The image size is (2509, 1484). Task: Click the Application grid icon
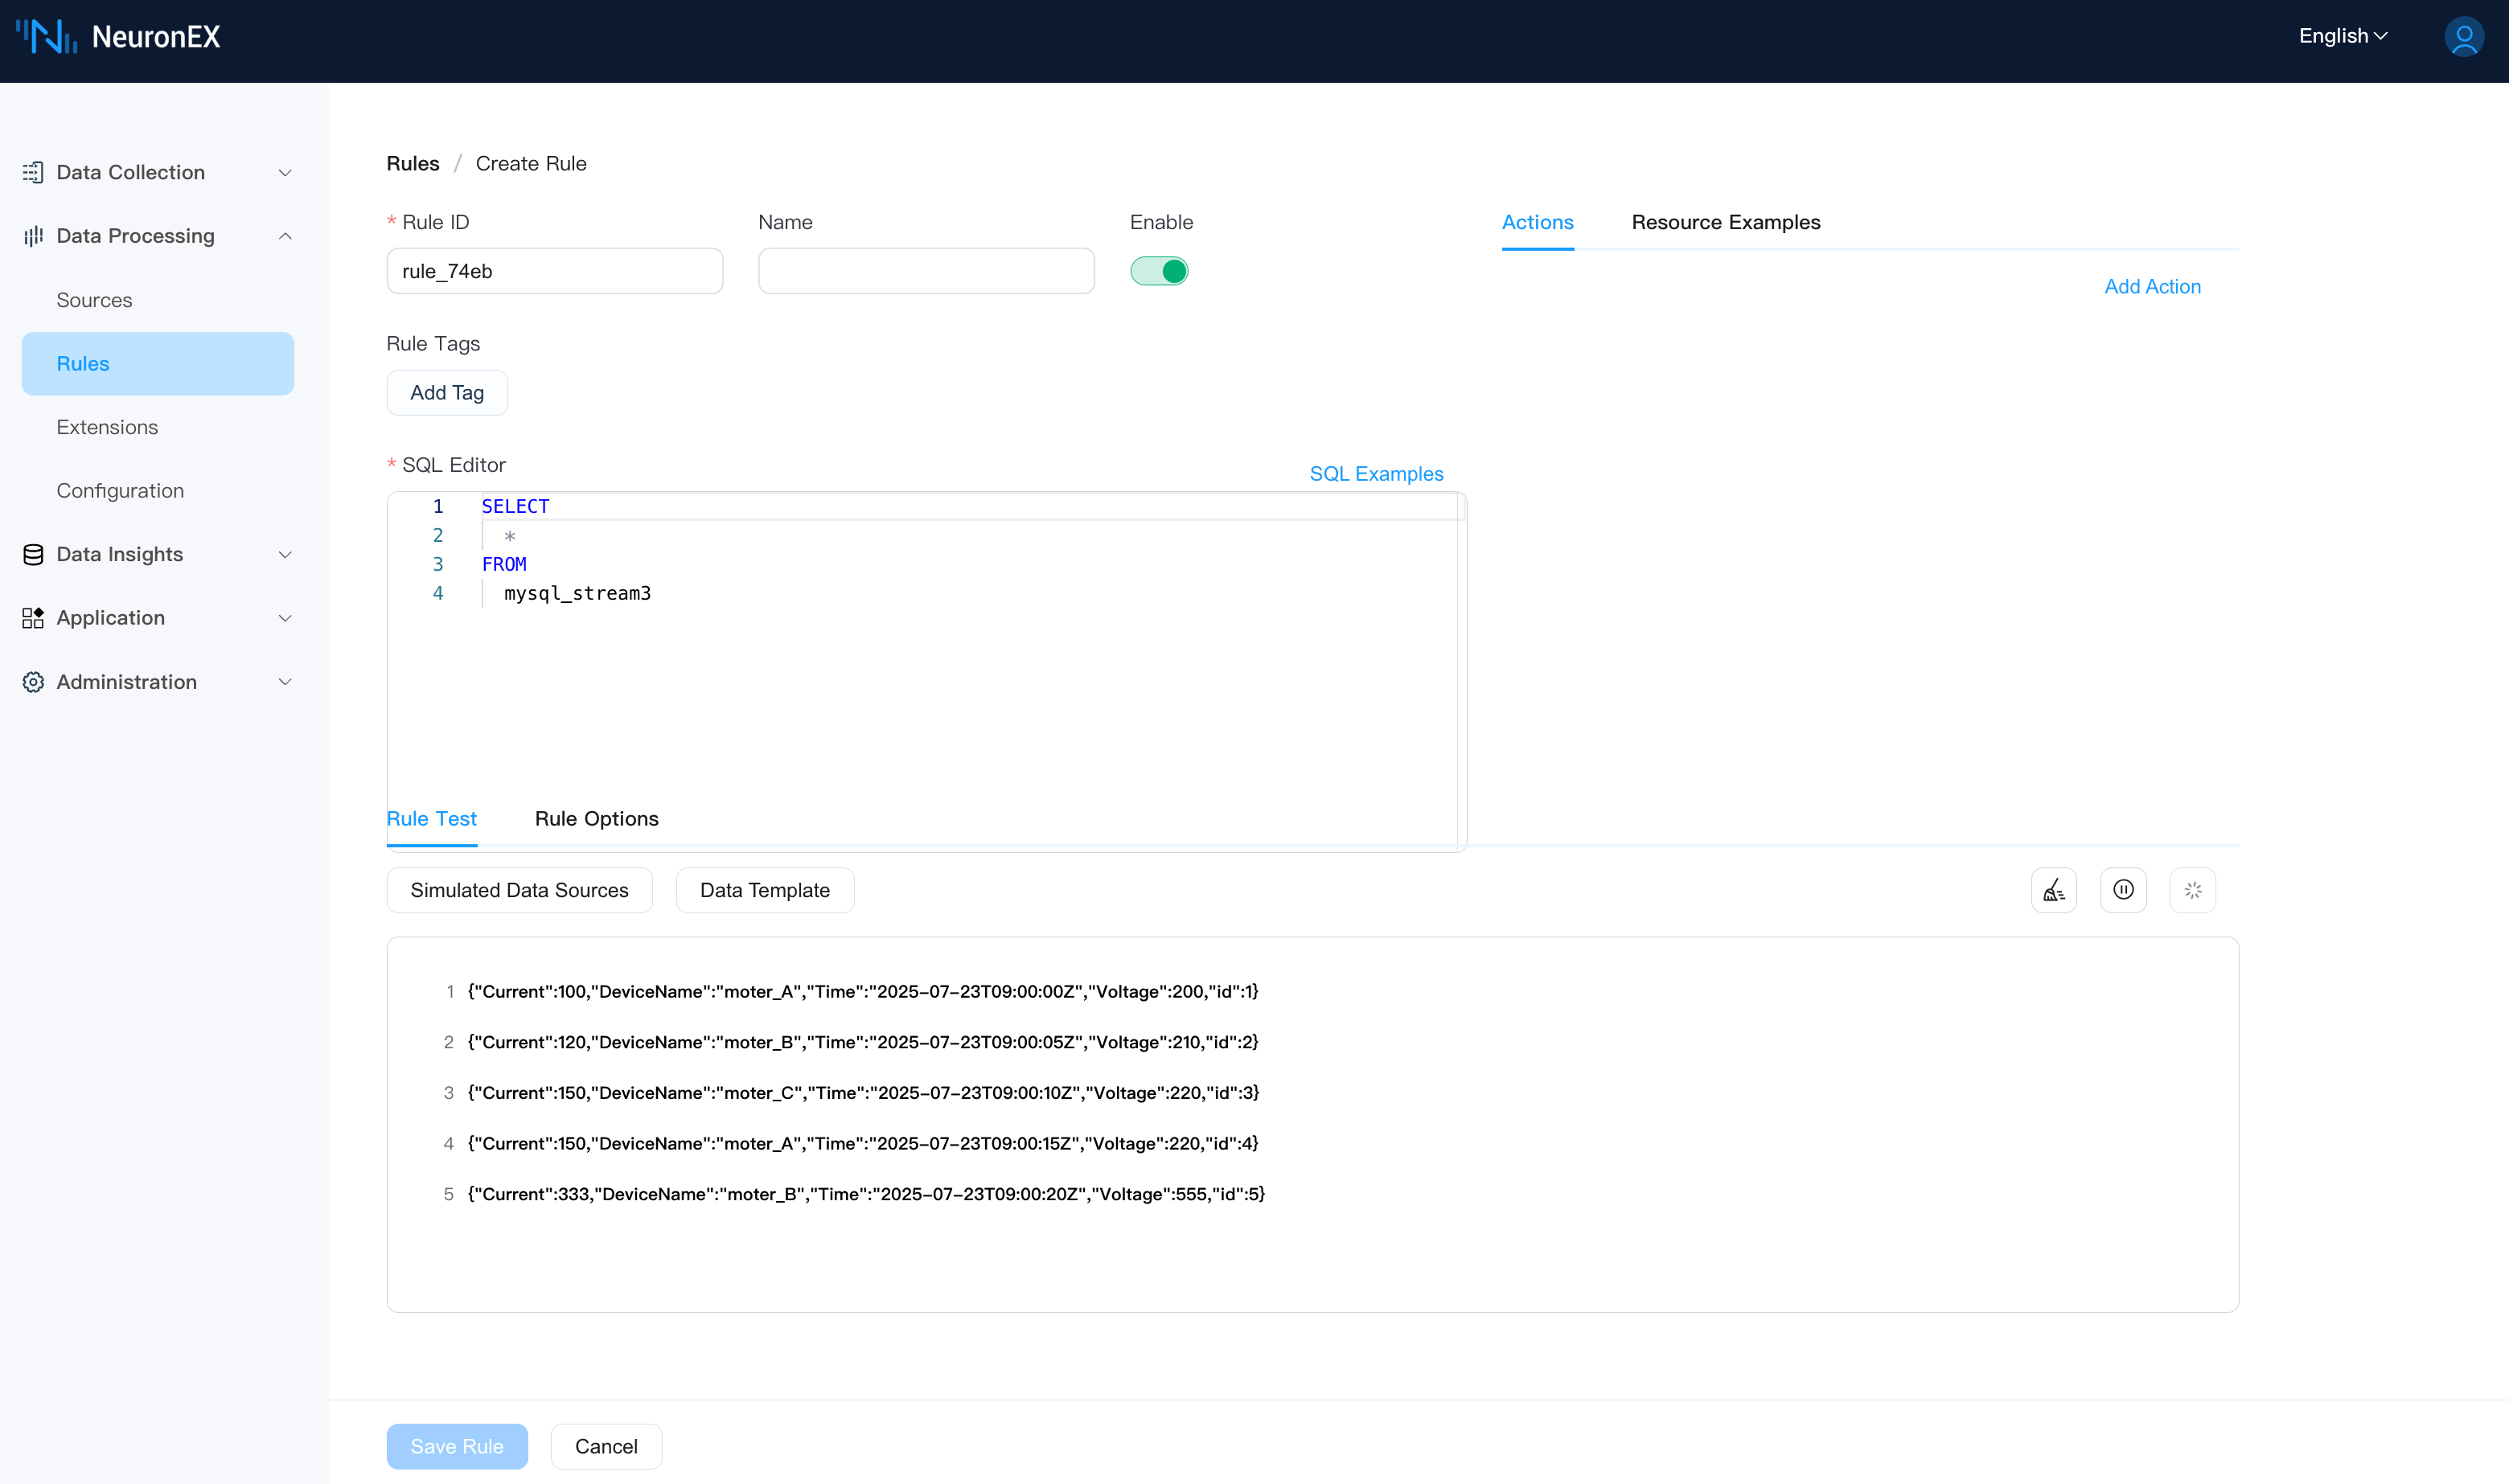click(x=33, y=618)
